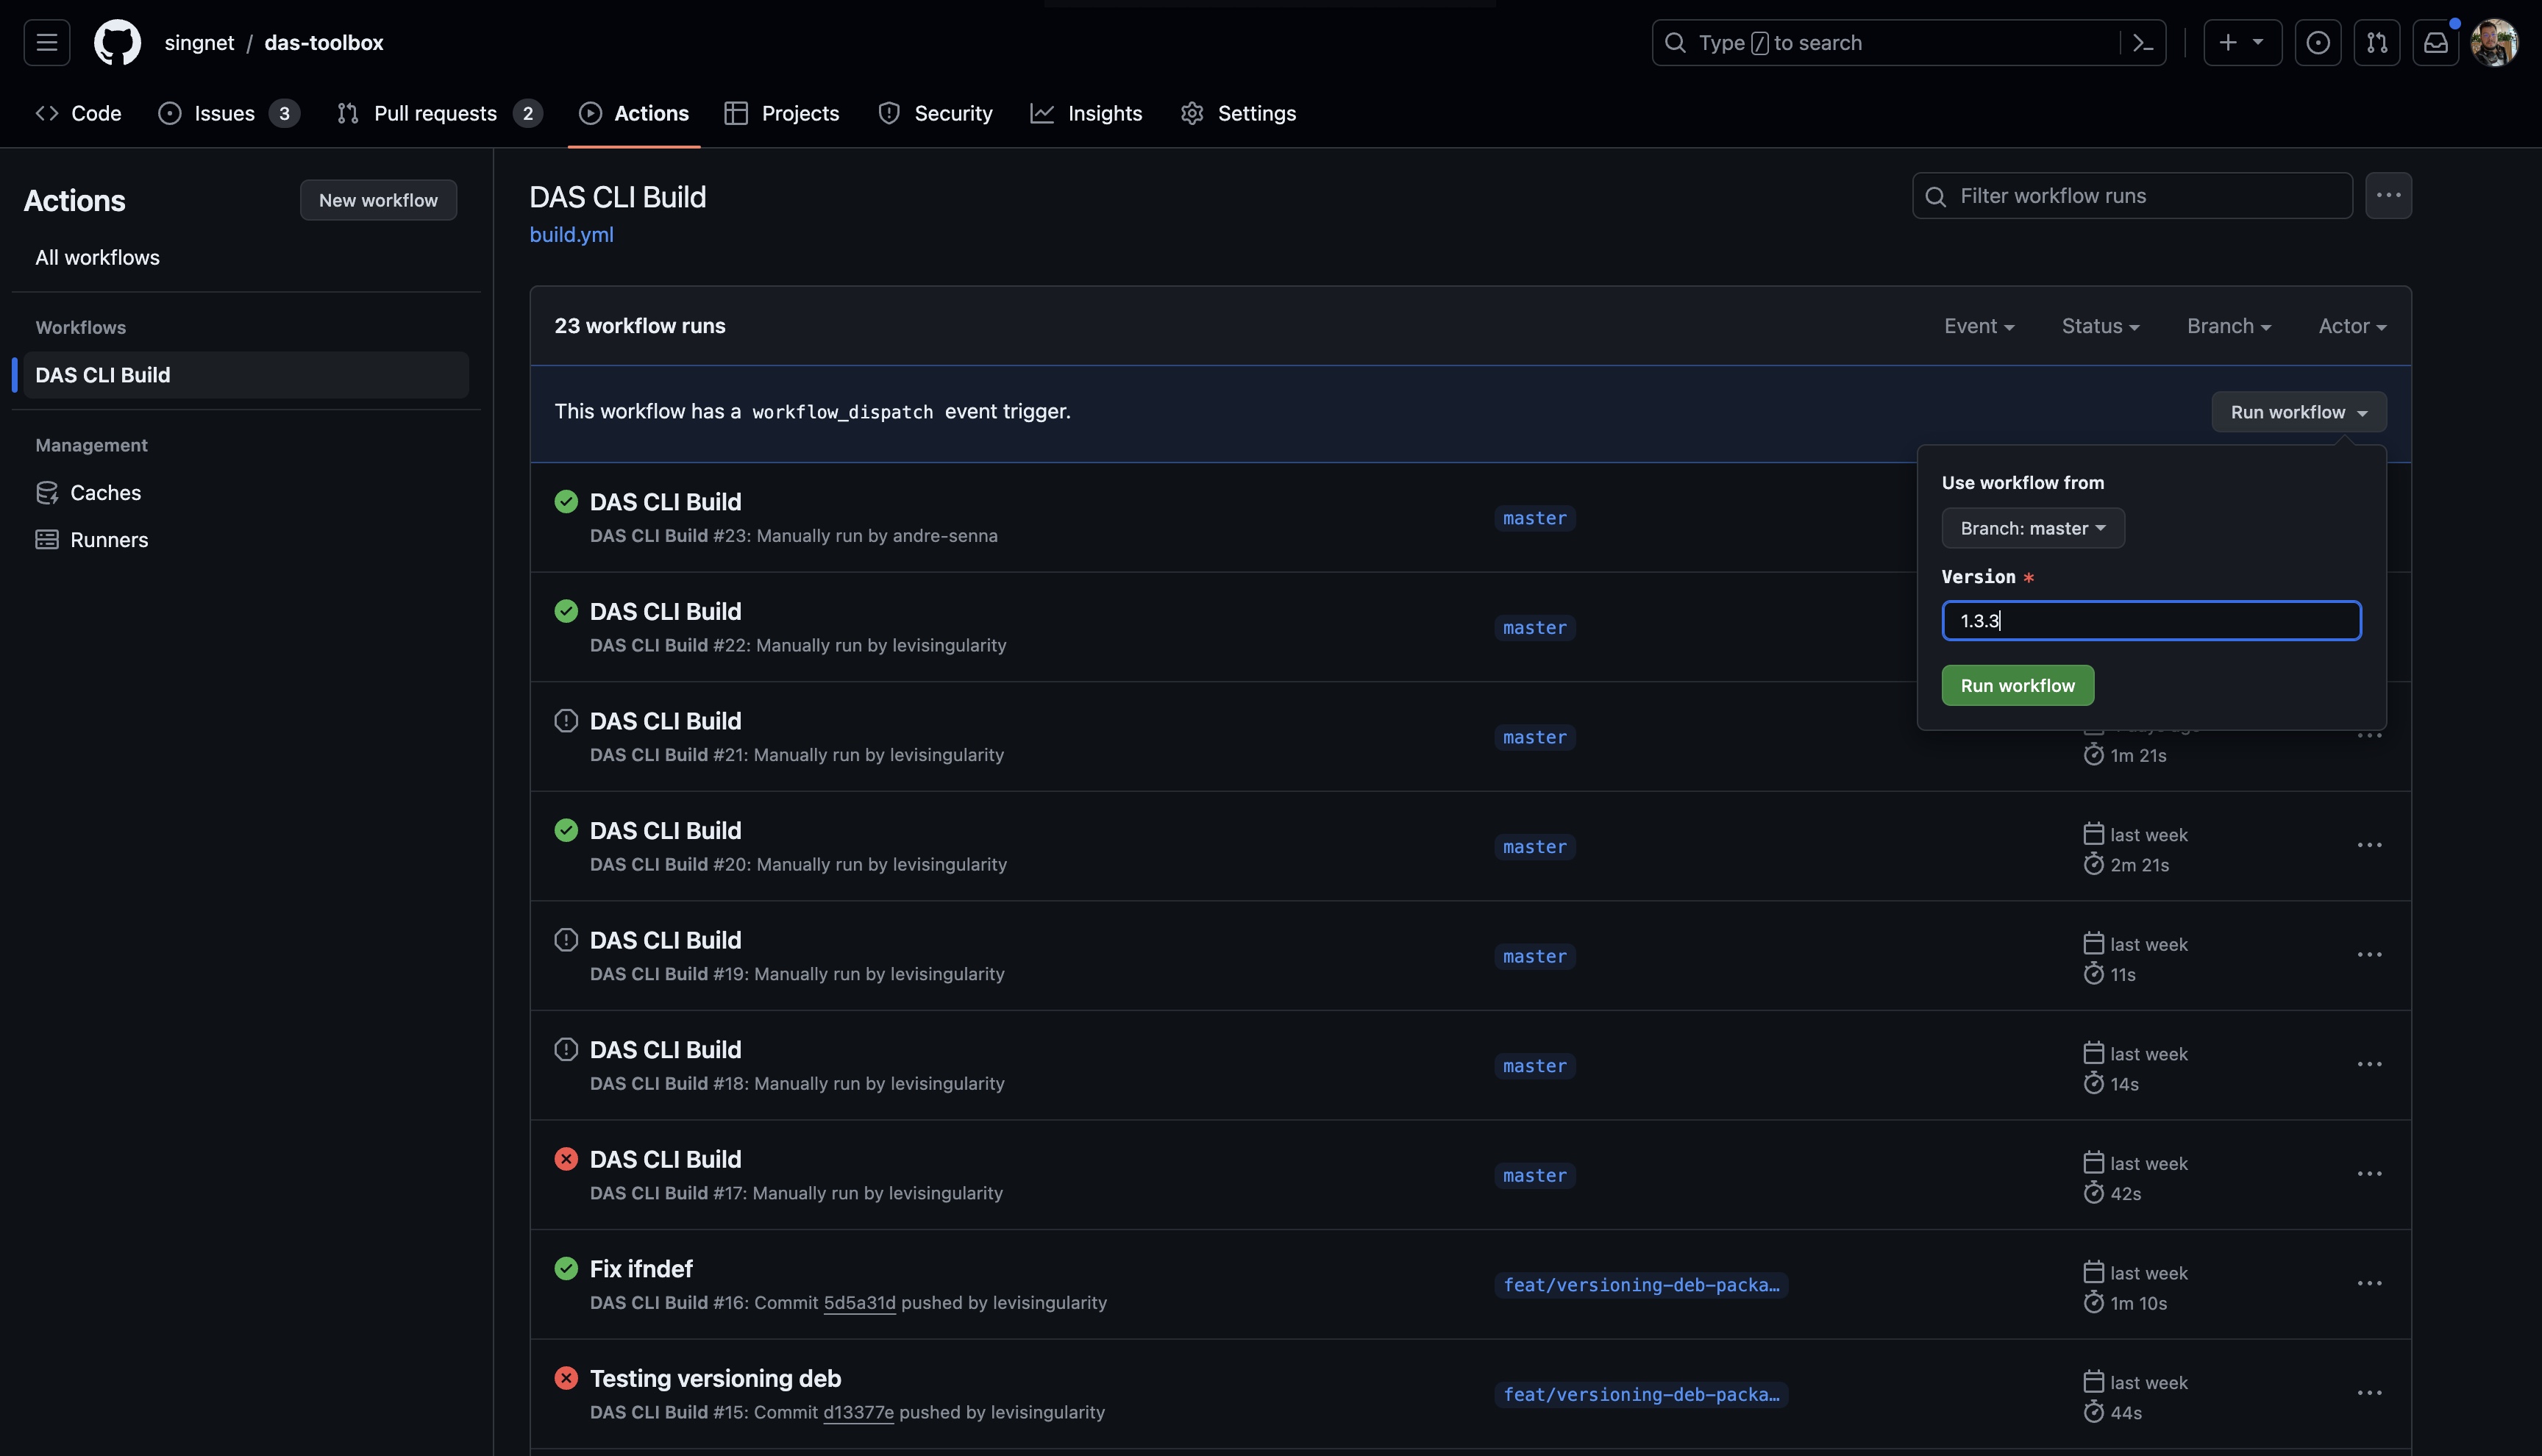This screenshot has width=2542, height=1456.
Task: Open commit 5d5a31d link
Action: tap(859, 1303)
